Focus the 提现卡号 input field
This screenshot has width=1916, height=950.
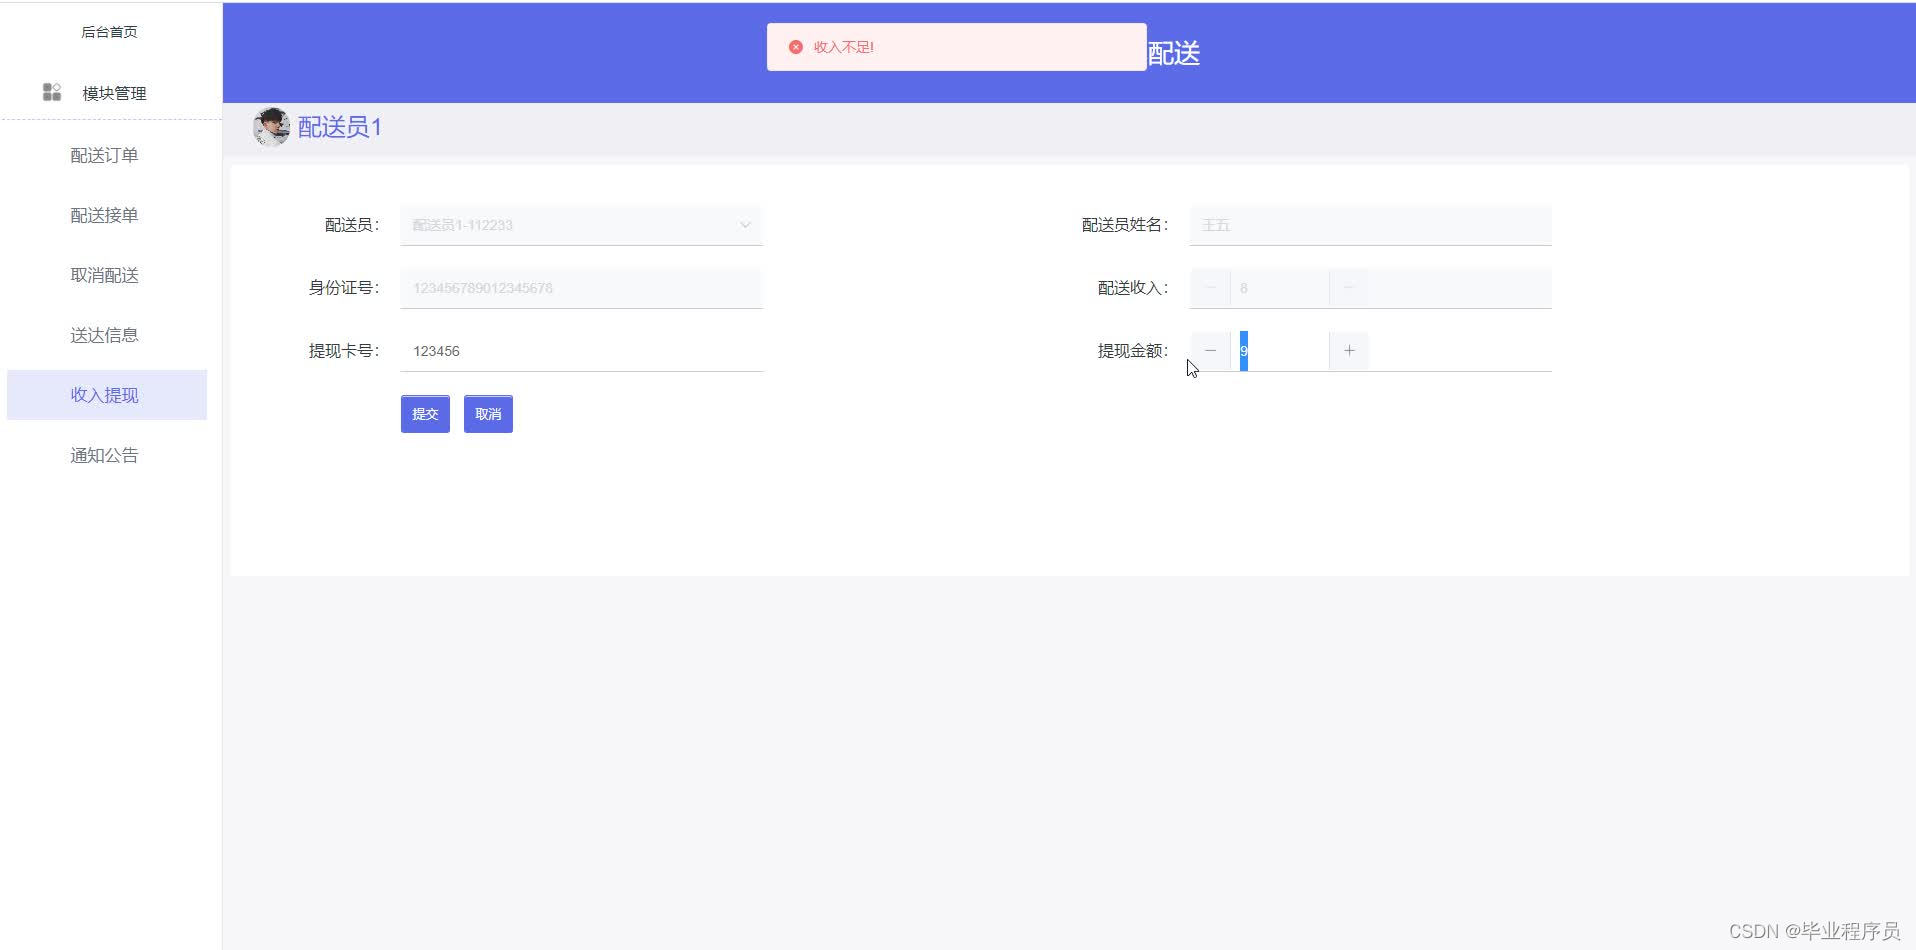click(581, 351)
